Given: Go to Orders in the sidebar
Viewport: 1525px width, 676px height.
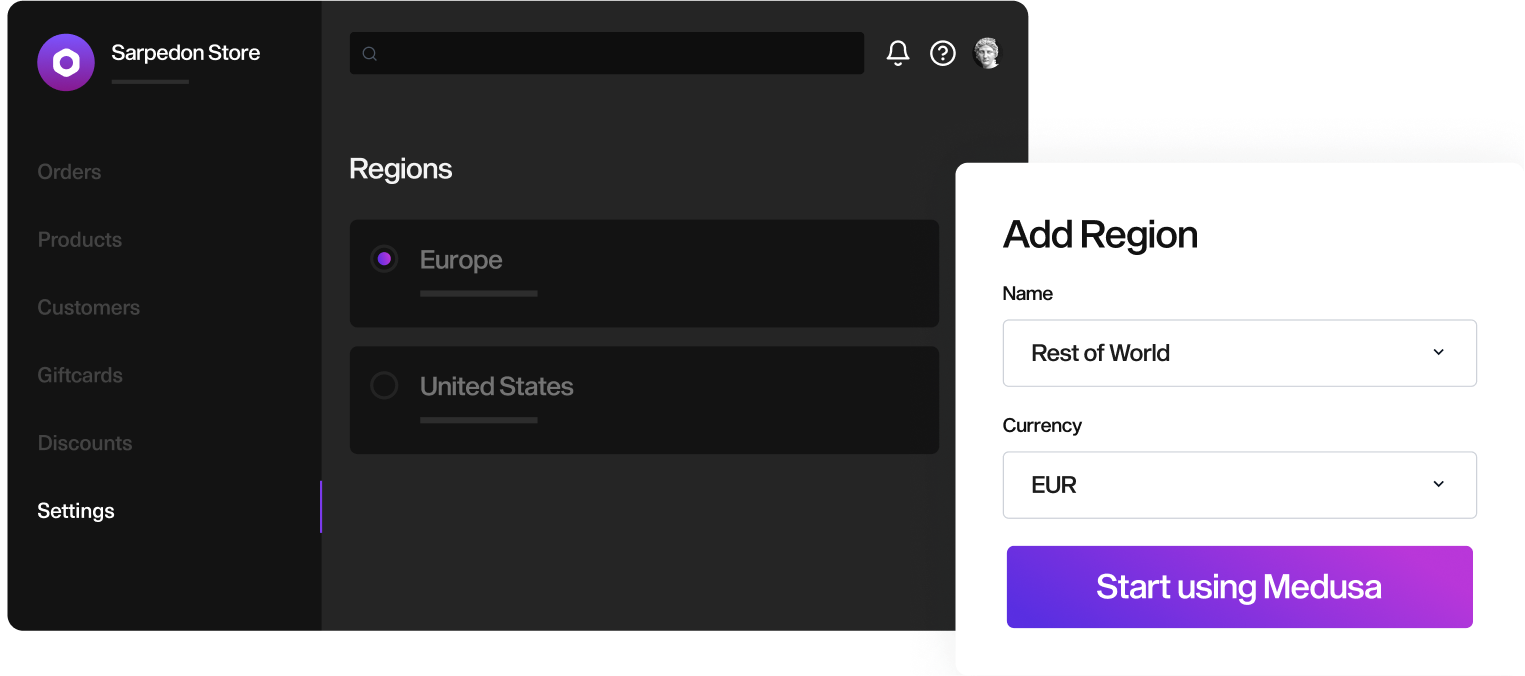Looking at the screenshot, I should [x=69, y=172].
